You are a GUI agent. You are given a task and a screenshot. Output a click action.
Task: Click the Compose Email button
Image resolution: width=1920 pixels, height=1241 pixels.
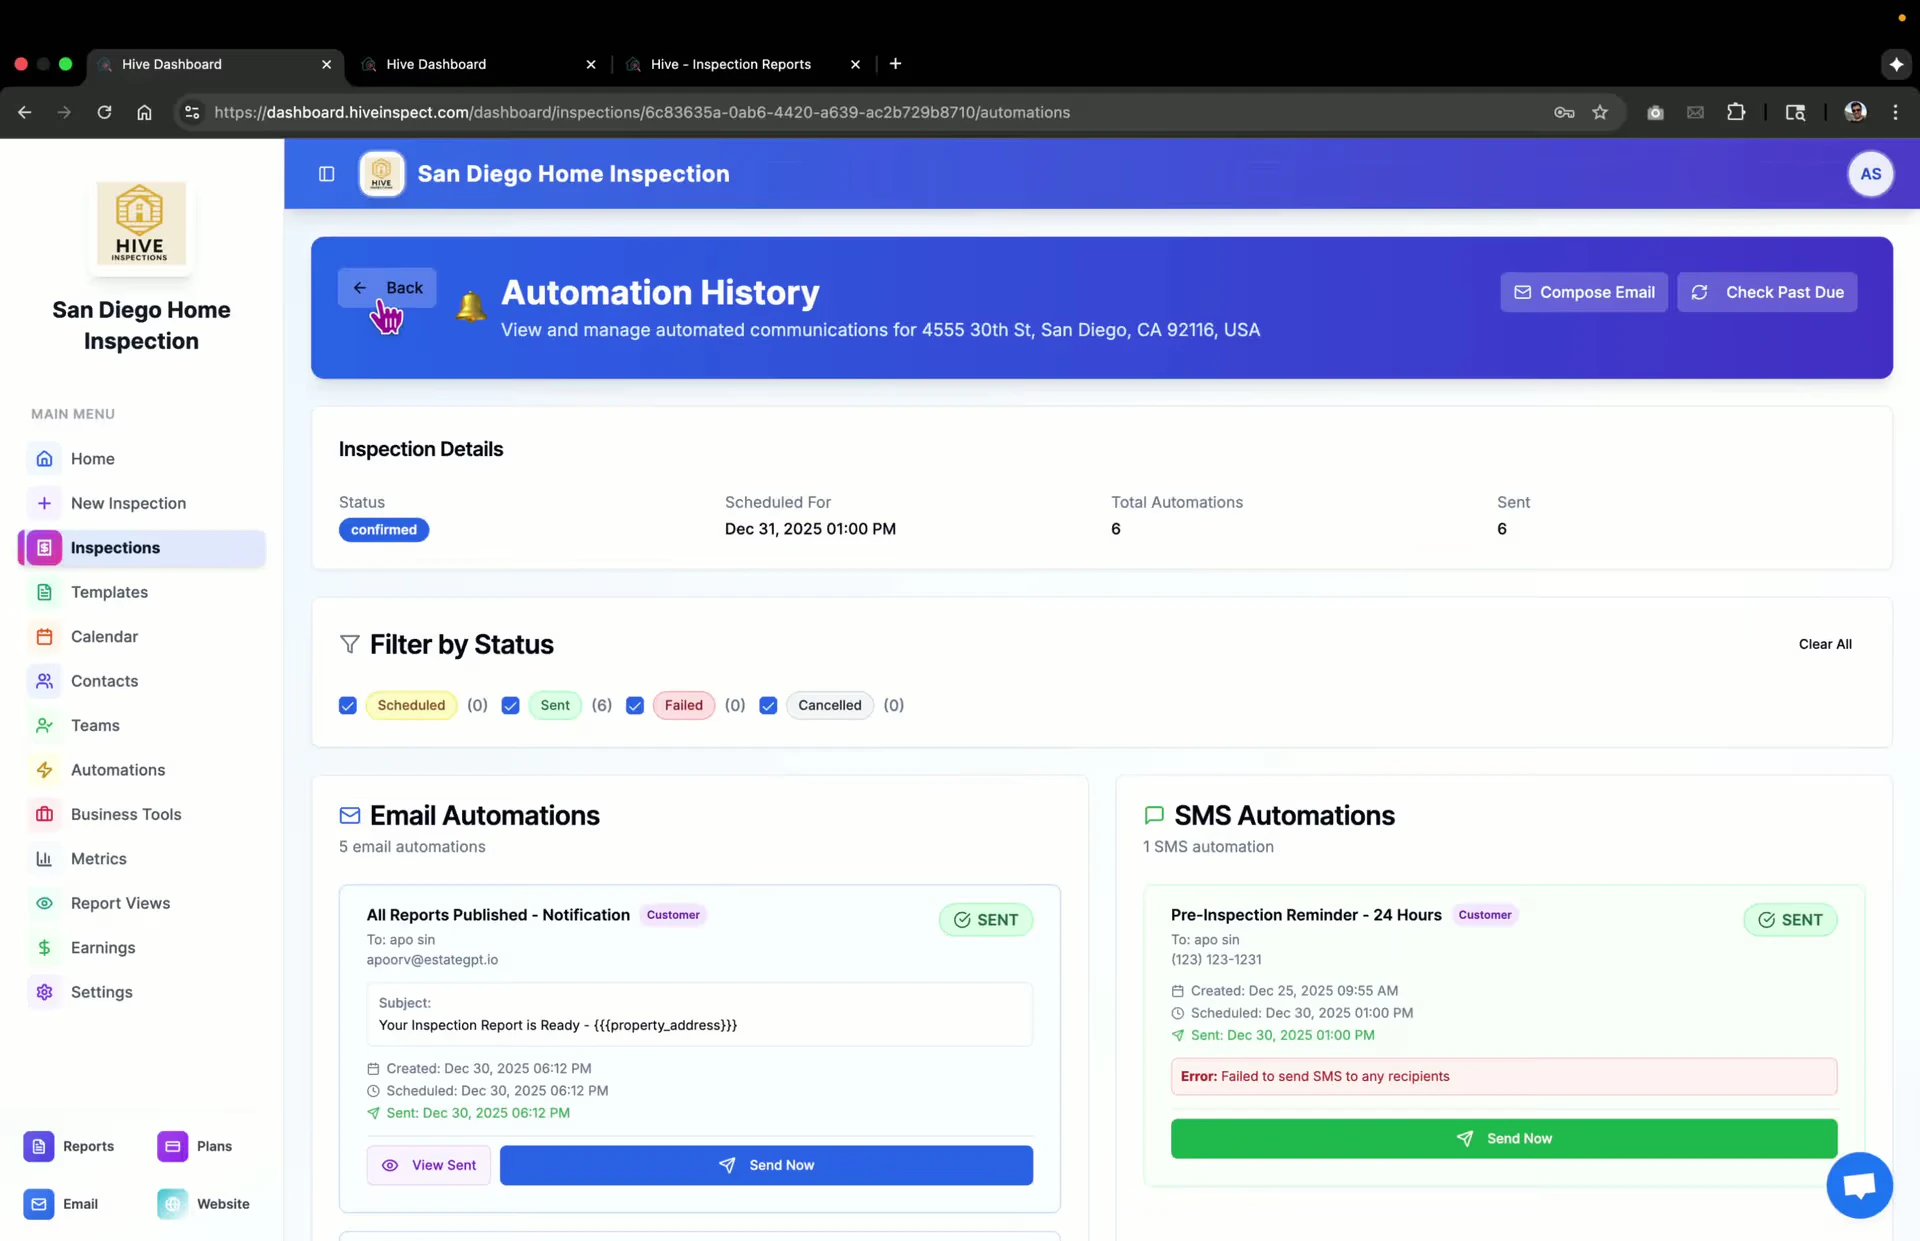1583,292
